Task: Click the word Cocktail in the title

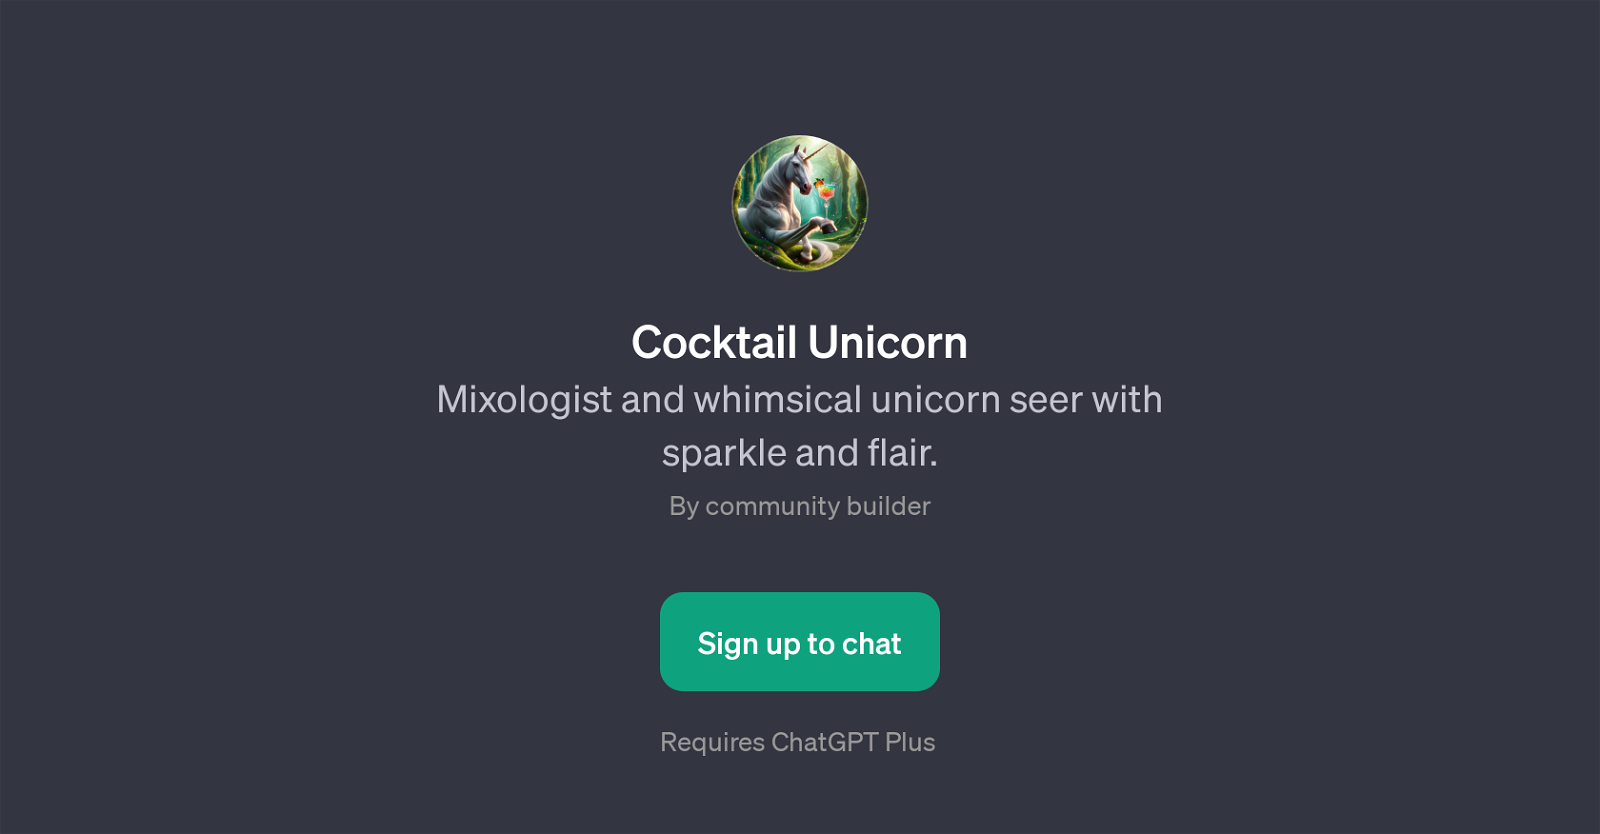Action: pyautogui.click(x=714, y=343)
